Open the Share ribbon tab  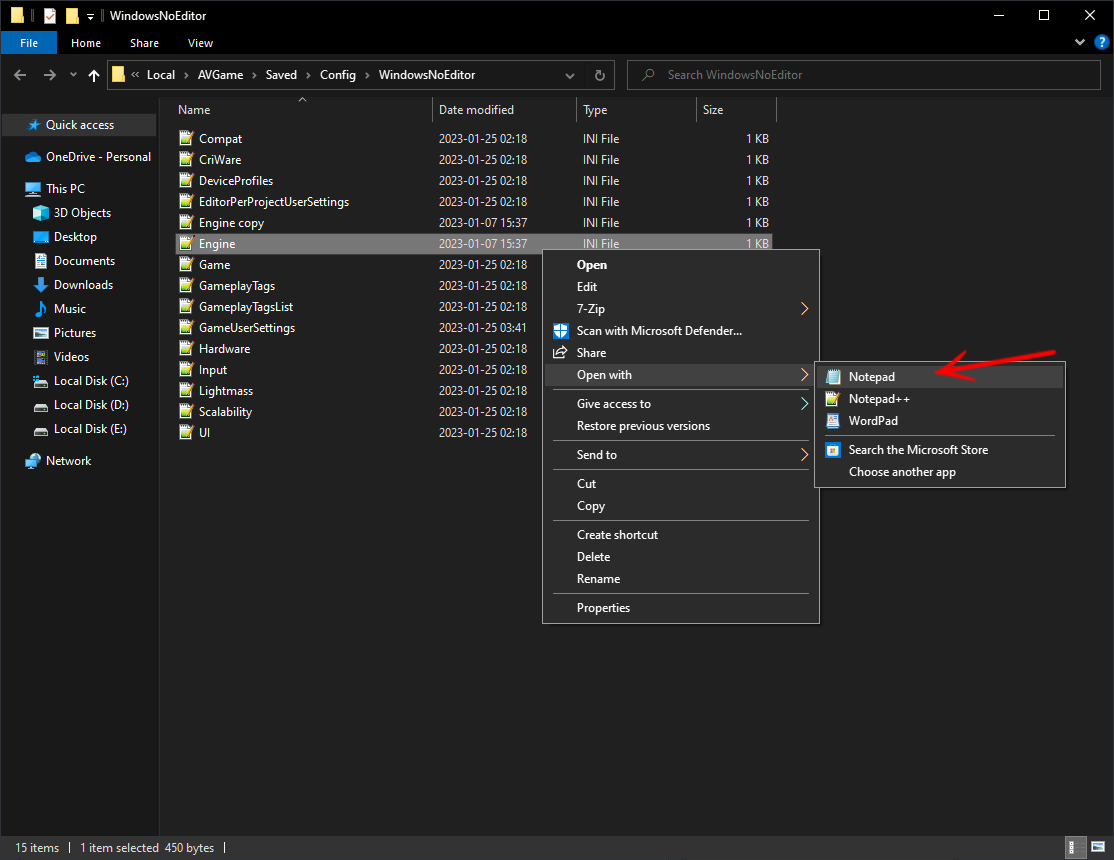[x=144, y=43]
